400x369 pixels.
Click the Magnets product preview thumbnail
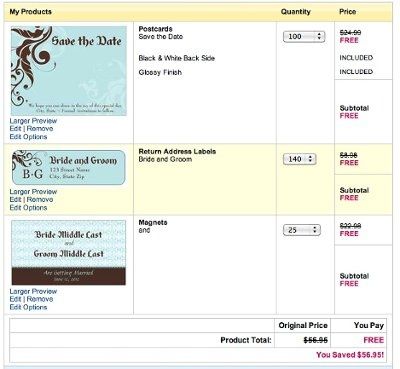69,253
